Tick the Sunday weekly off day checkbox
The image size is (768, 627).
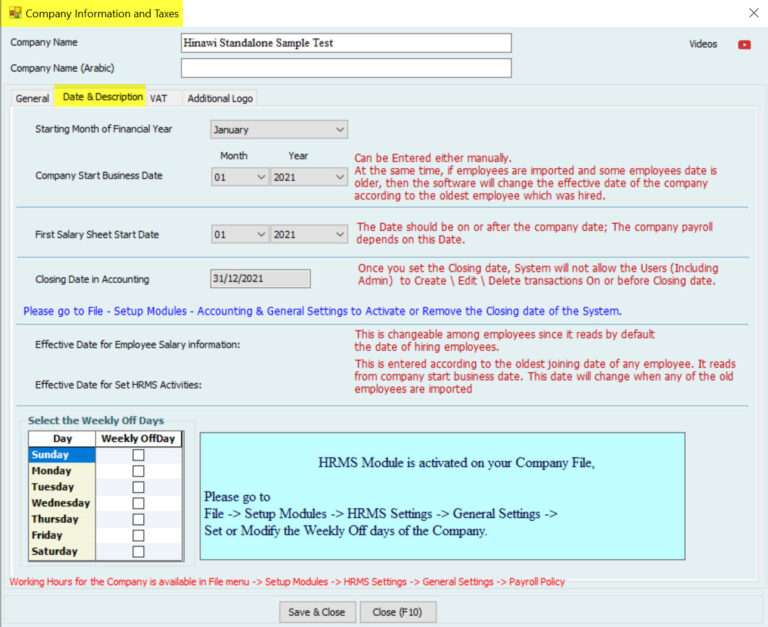138,455
